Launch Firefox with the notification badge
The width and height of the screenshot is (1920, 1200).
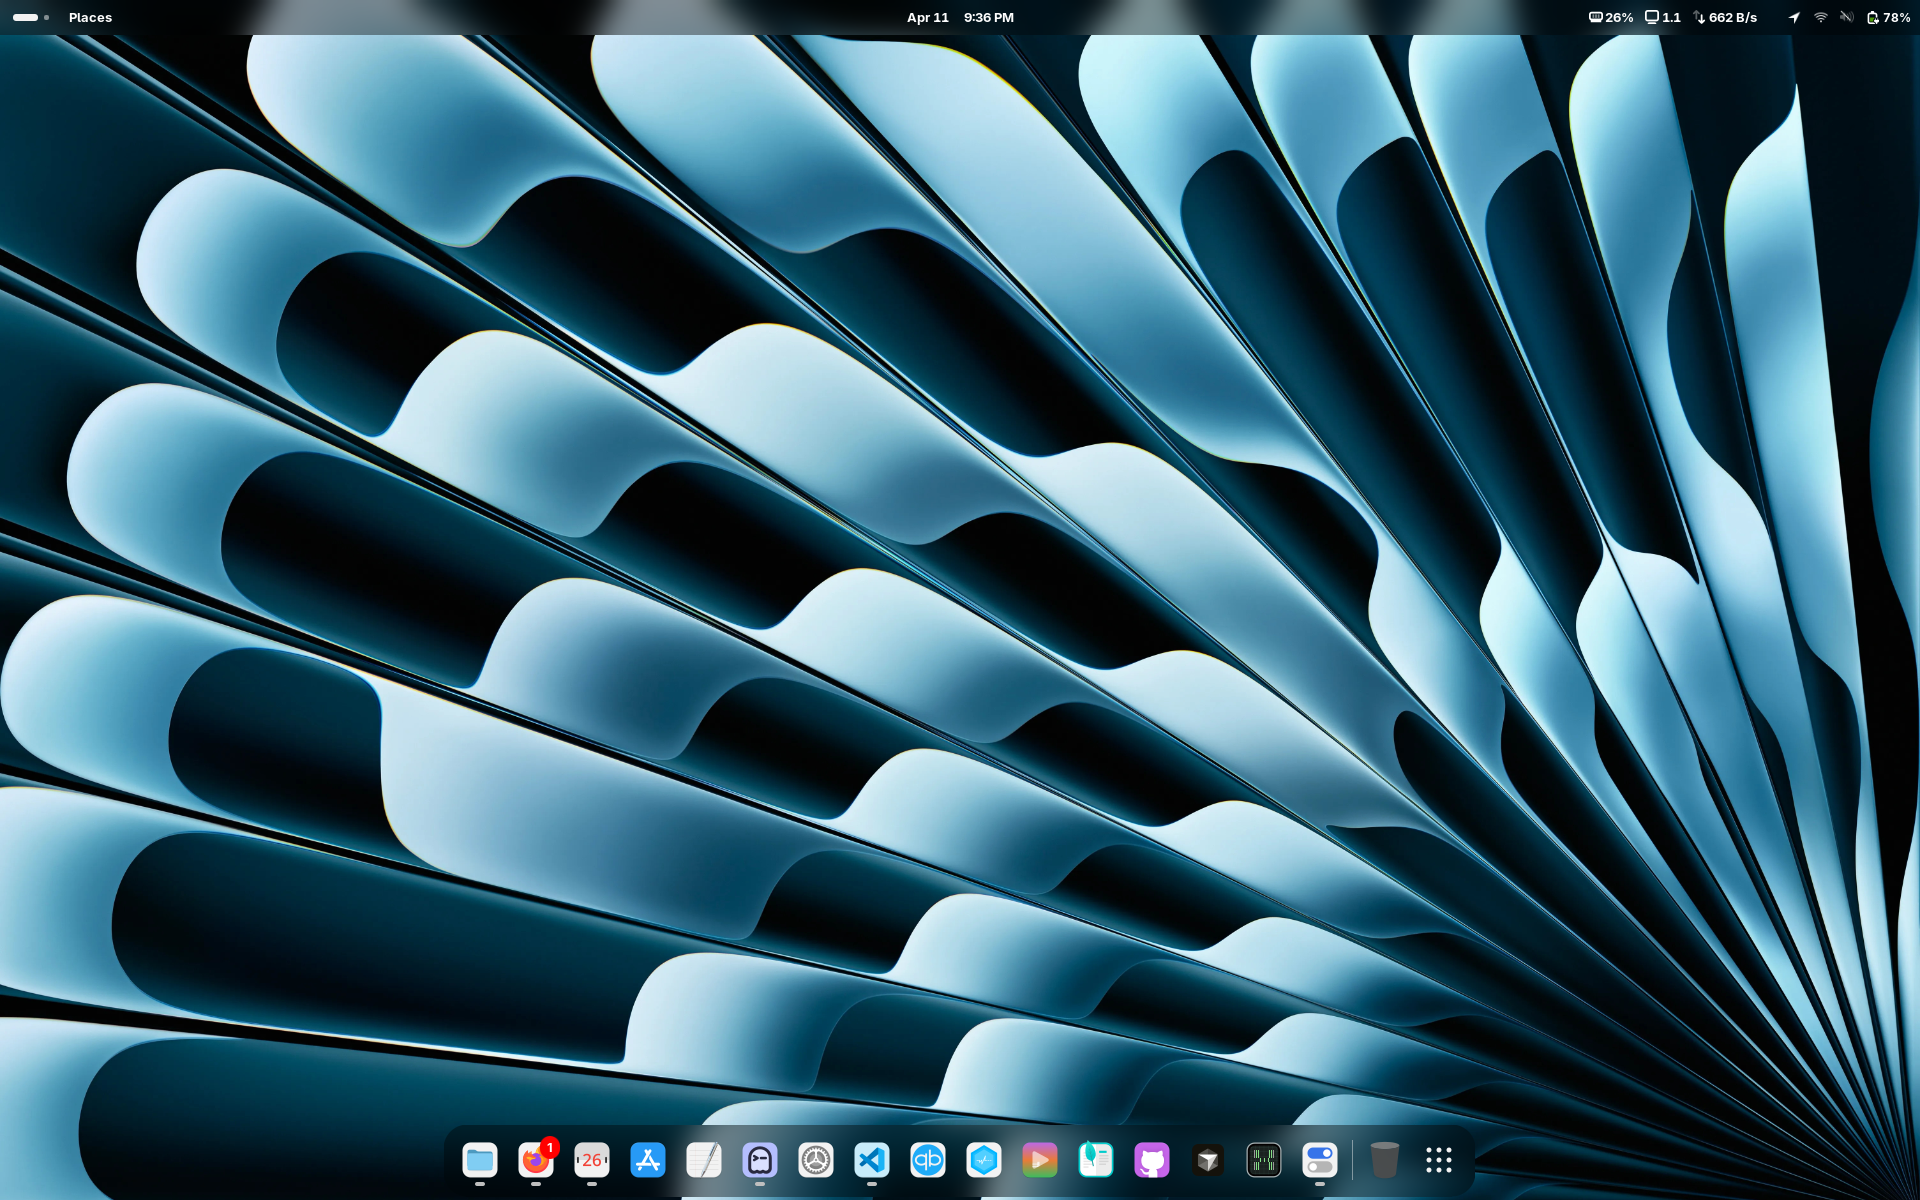point(536,1160)
